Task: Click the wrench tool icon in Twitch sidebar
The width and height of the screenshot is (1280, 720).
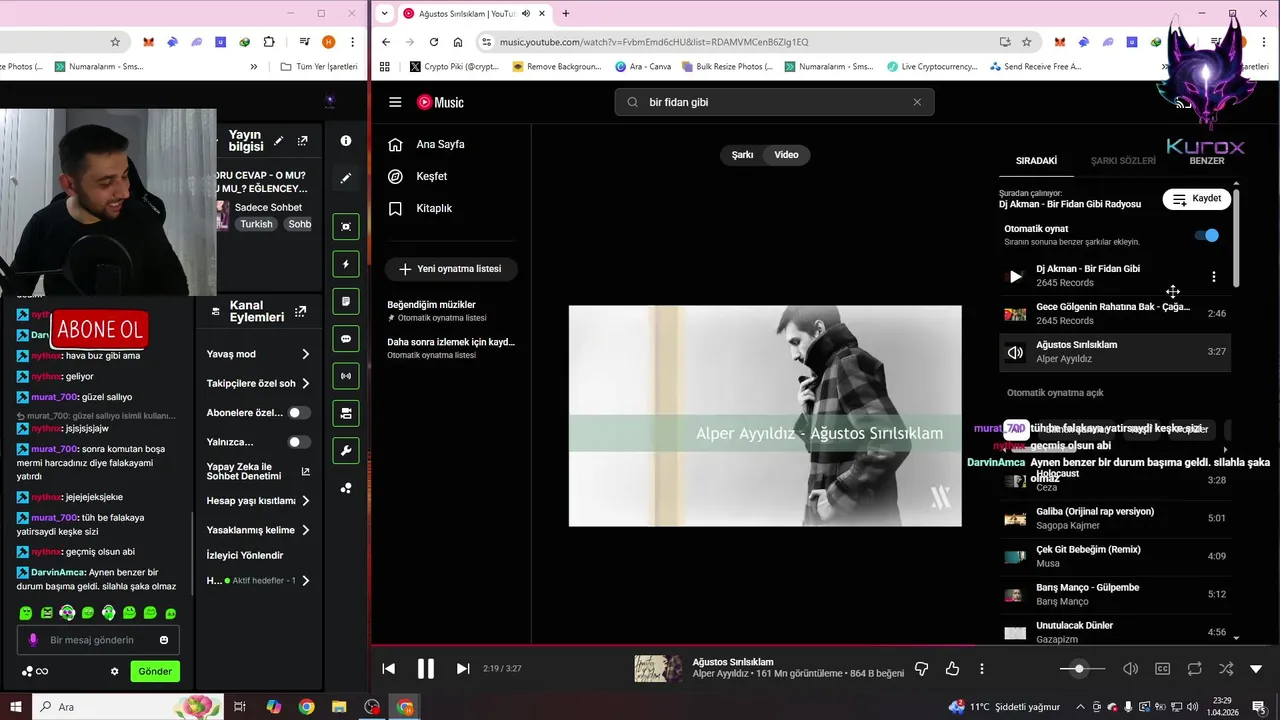Action: coord(346,450)
